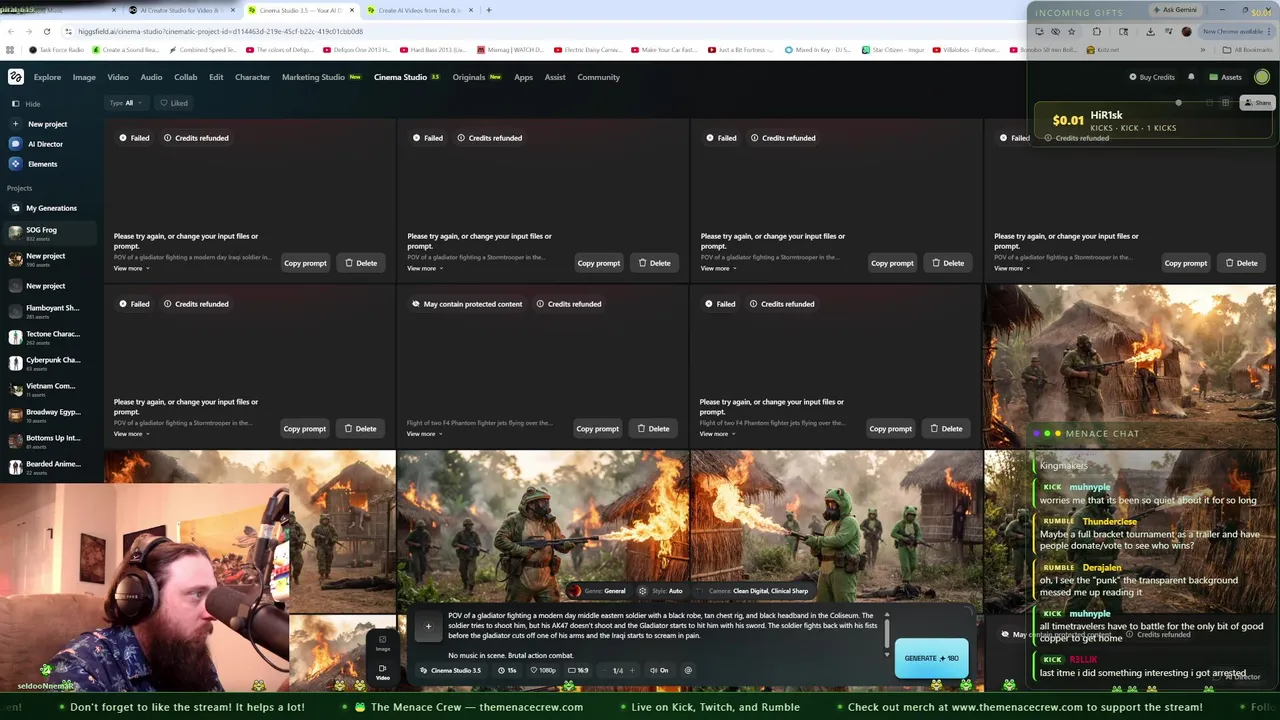Open My Generations in the sidebar
The width and height of the screenshot is (1280, 720).
(x=44, y=208)
